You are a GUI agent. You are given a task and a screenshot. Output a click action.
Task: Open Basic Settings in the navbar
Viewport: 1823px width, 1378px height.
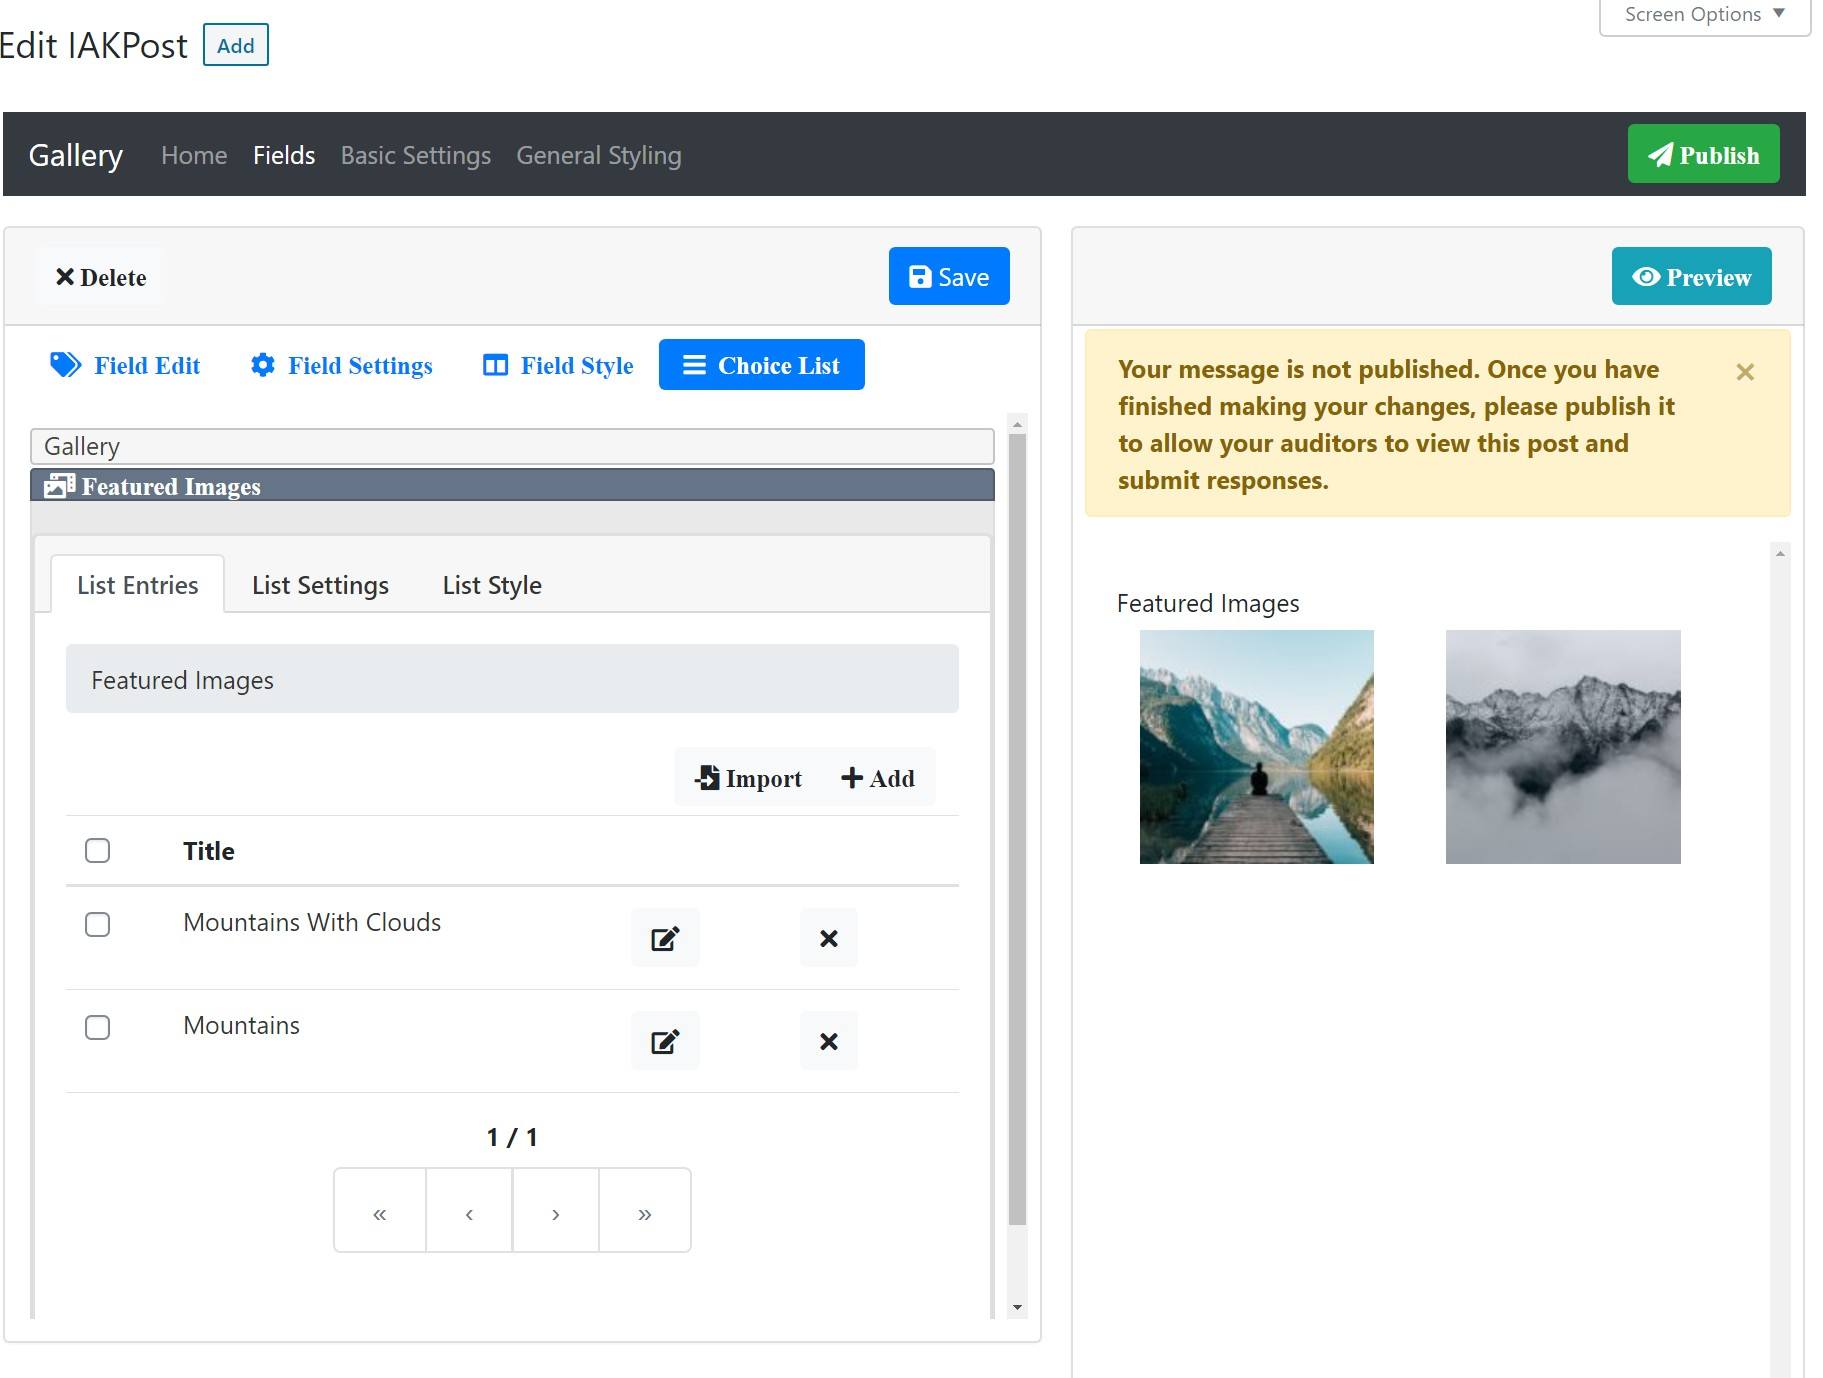tap(416, 155)
